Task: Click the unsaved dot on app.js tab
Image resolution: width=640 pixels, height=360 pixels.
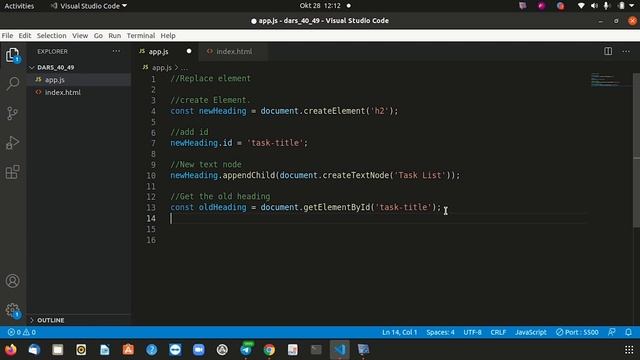Action: click(x=189, y=51)
